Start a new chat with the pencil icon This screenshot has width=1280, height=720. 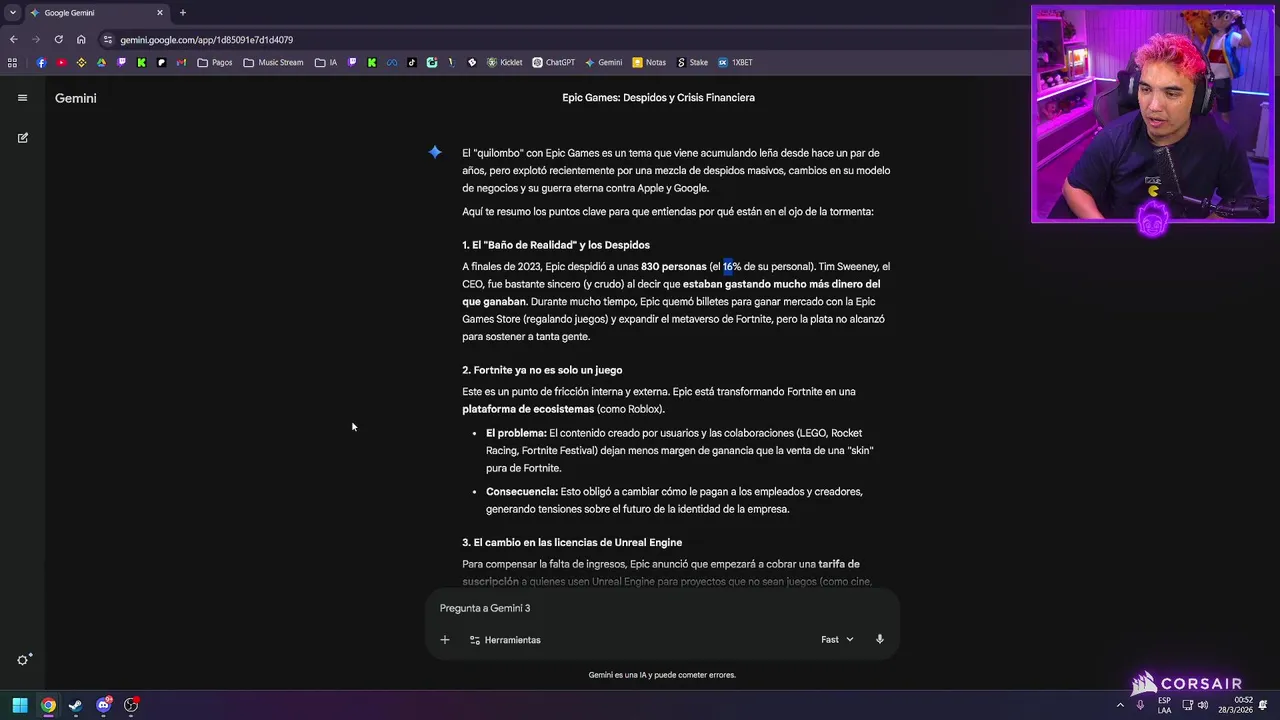pos(22,138)
